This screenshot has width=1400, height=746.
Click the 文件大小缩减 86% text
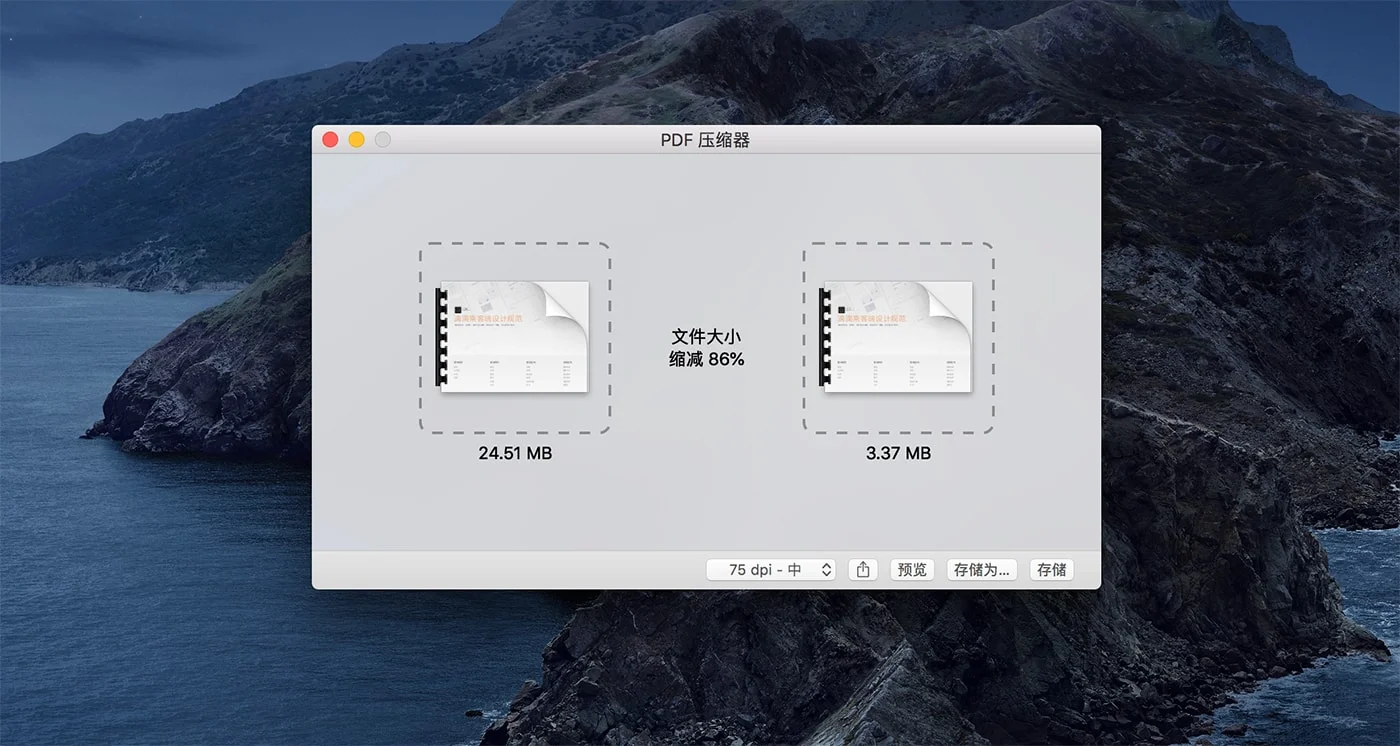704,348
